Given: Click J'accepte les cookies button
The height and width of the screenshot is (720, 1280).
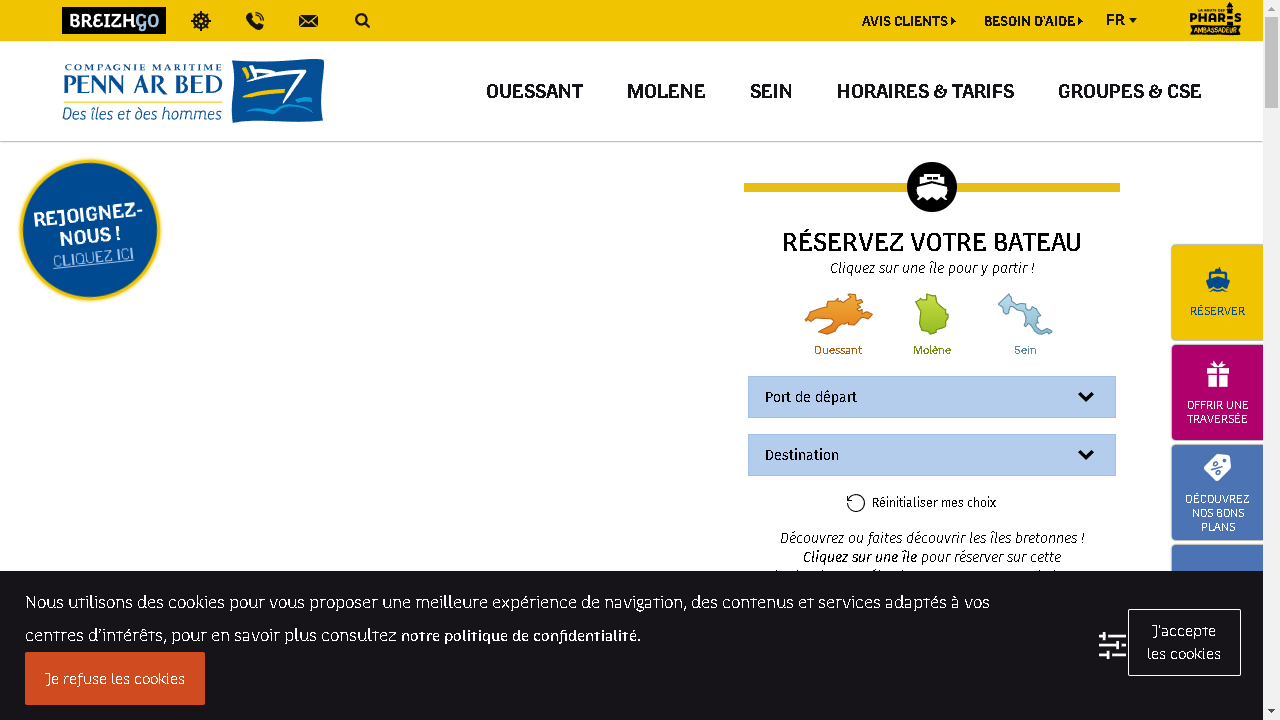Looking at the screenshot, I should click(1184, 642).
